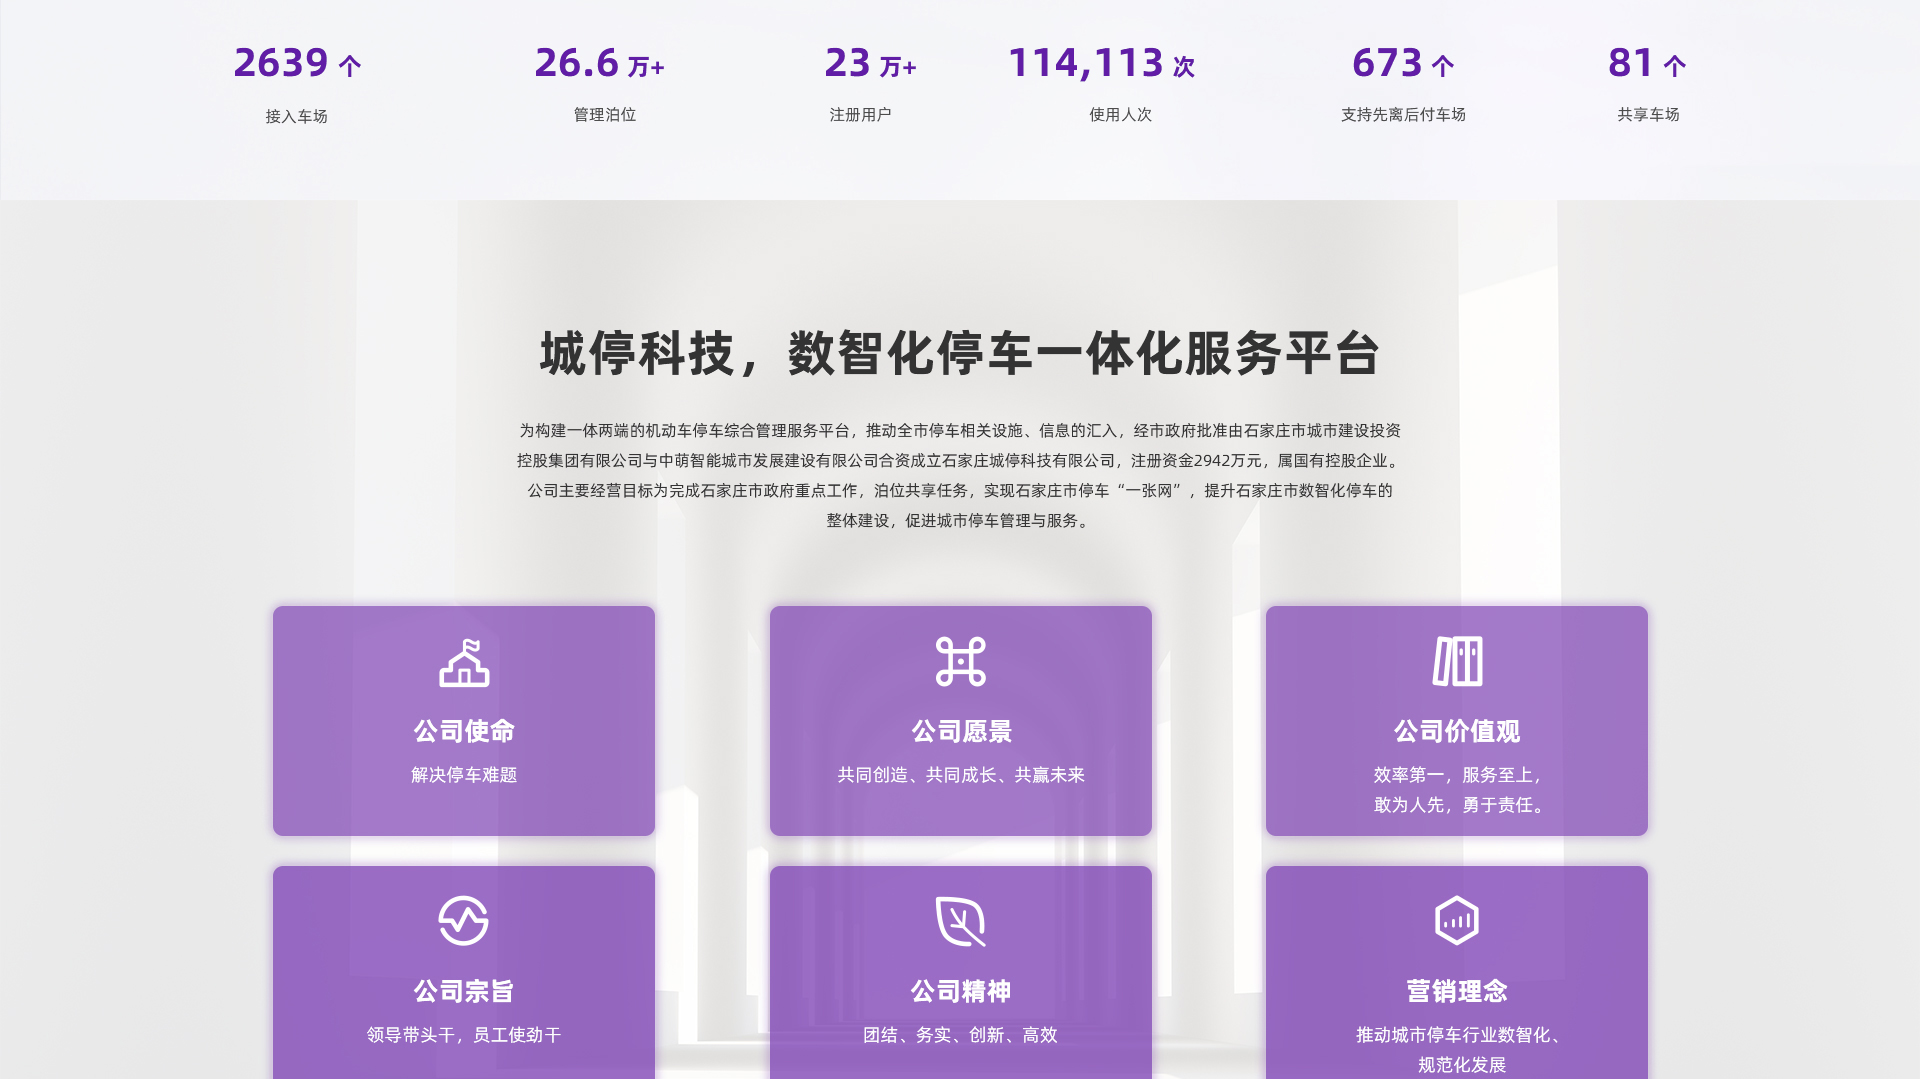Select the 公司使命 card title
This screenshot has height=1079, width=1920.
[464, 732]
